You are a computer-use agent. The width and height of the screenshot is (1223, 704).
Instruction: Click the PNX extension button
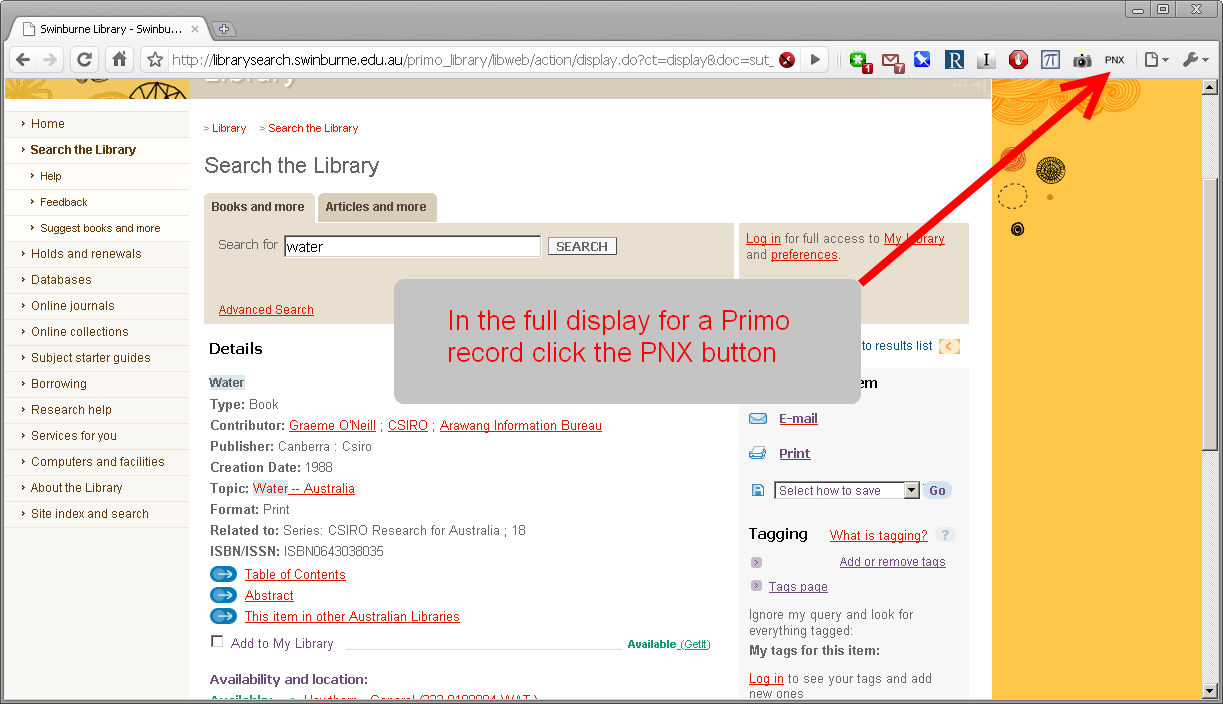coord(1114,60)
